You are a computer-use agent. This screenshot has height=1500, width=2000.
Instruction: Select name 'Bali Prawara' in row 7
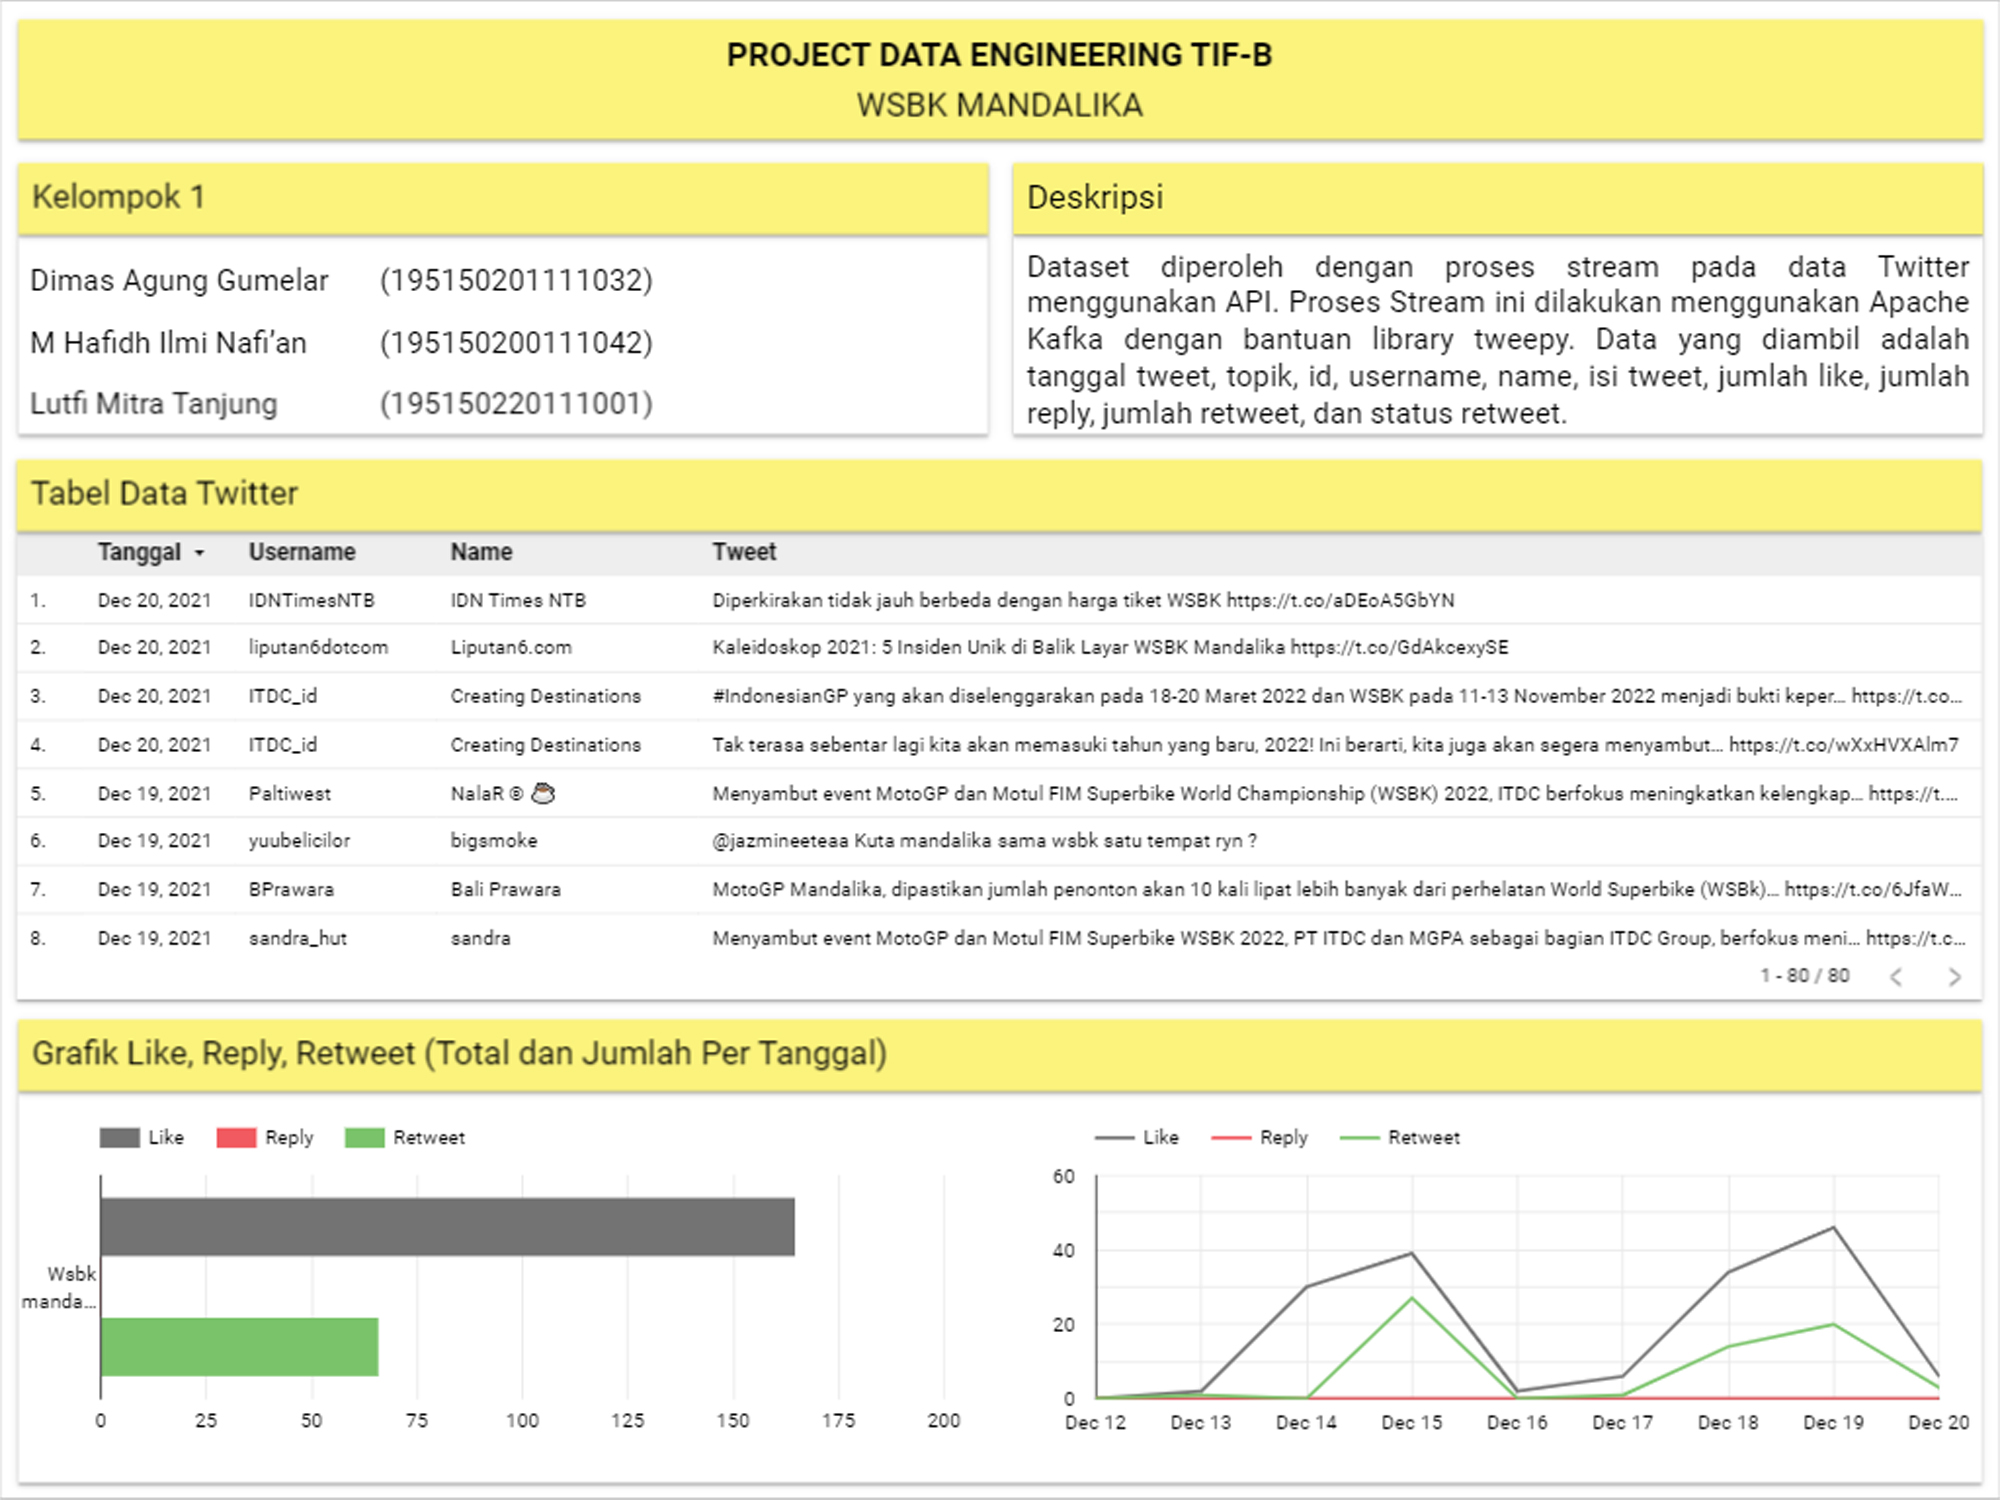pos(505,890)
